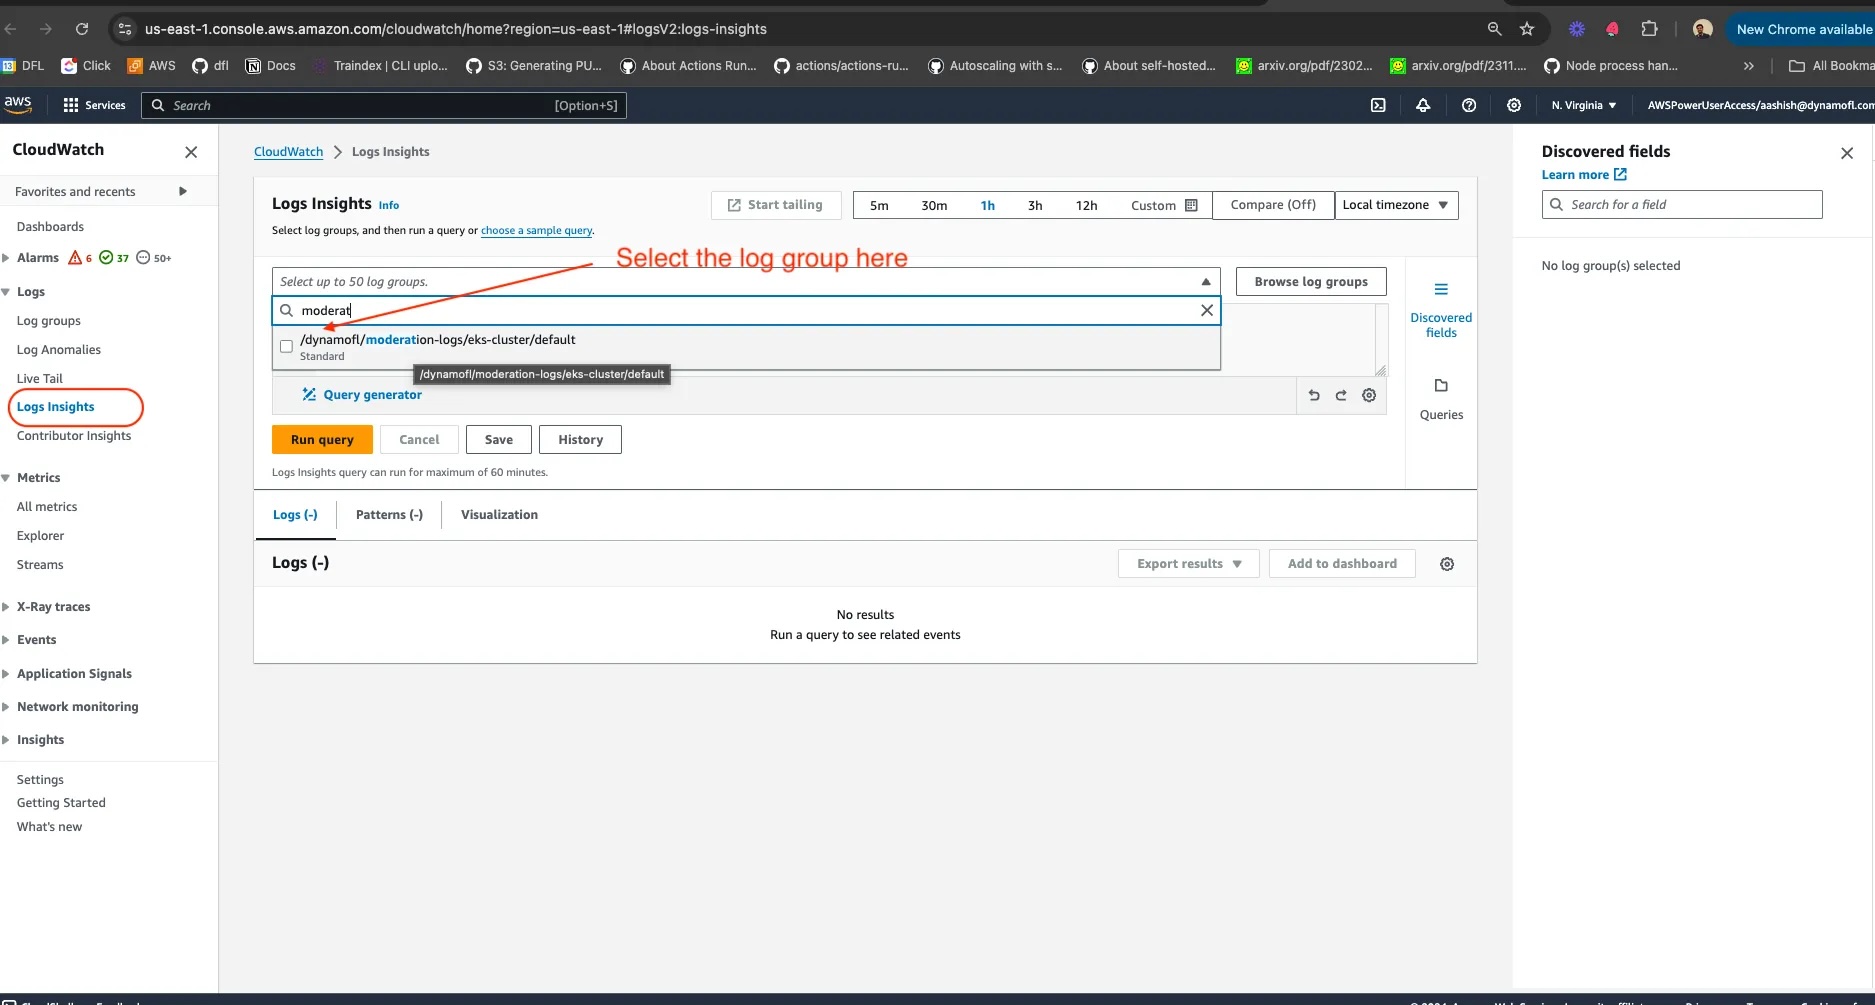Open the Services grid menu

point(94,105)
